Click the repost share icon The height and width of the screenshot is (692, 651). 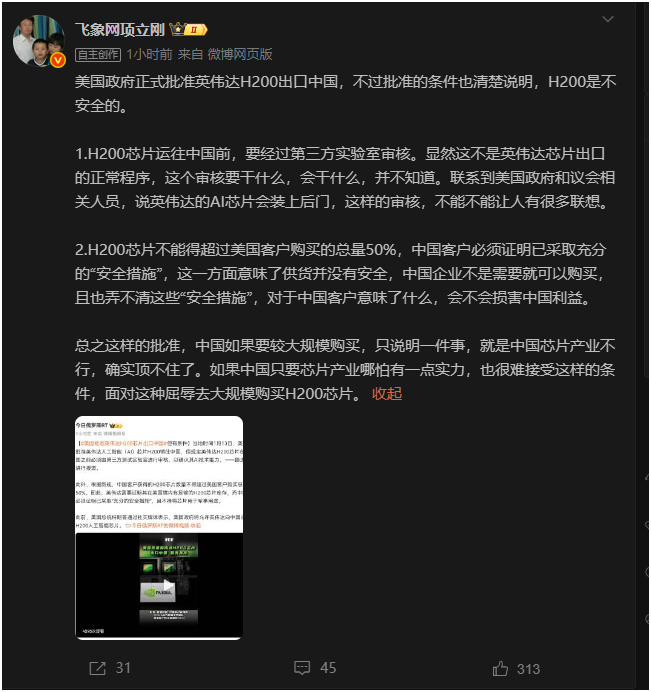[98, 668]
